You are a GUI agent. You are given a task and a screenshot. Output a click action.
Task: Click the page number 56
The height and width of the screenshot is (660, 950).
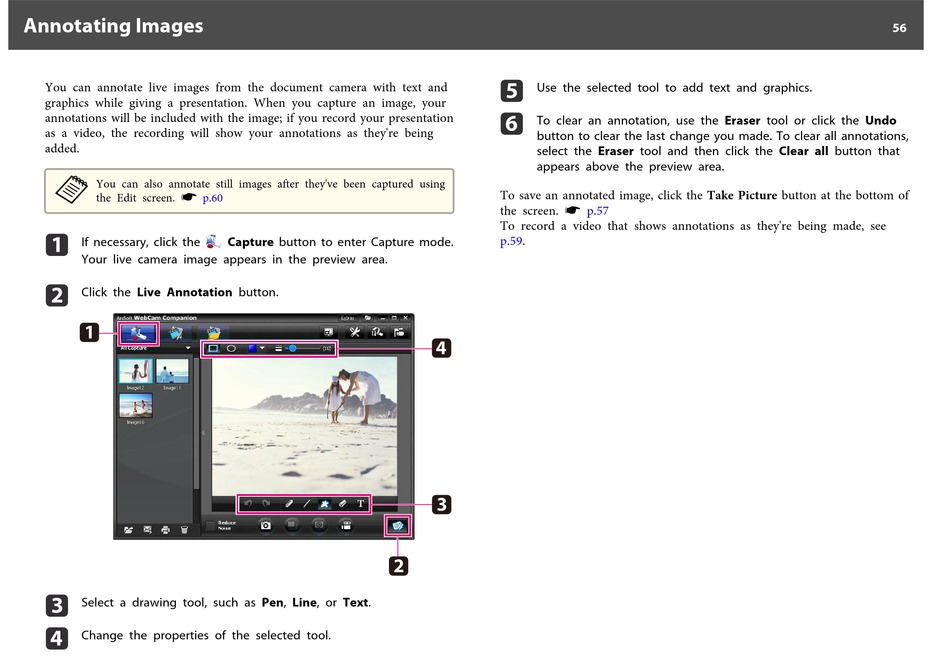[899, 28]
